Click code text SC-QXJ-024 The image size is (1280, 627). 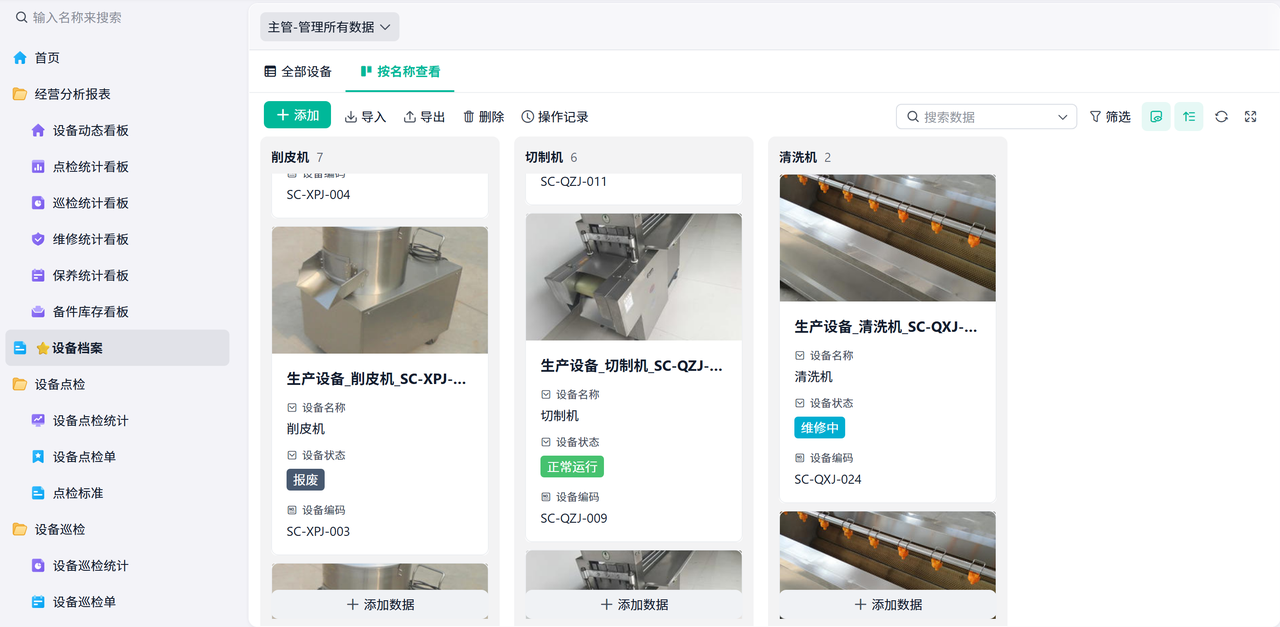[828, 480]
